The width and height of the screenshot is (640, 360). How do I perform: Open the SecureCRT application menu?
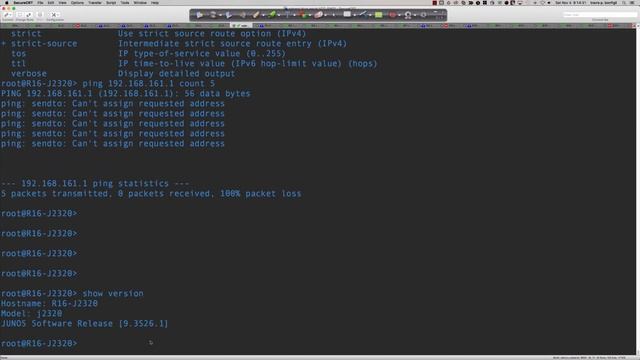tap(22, 2)
